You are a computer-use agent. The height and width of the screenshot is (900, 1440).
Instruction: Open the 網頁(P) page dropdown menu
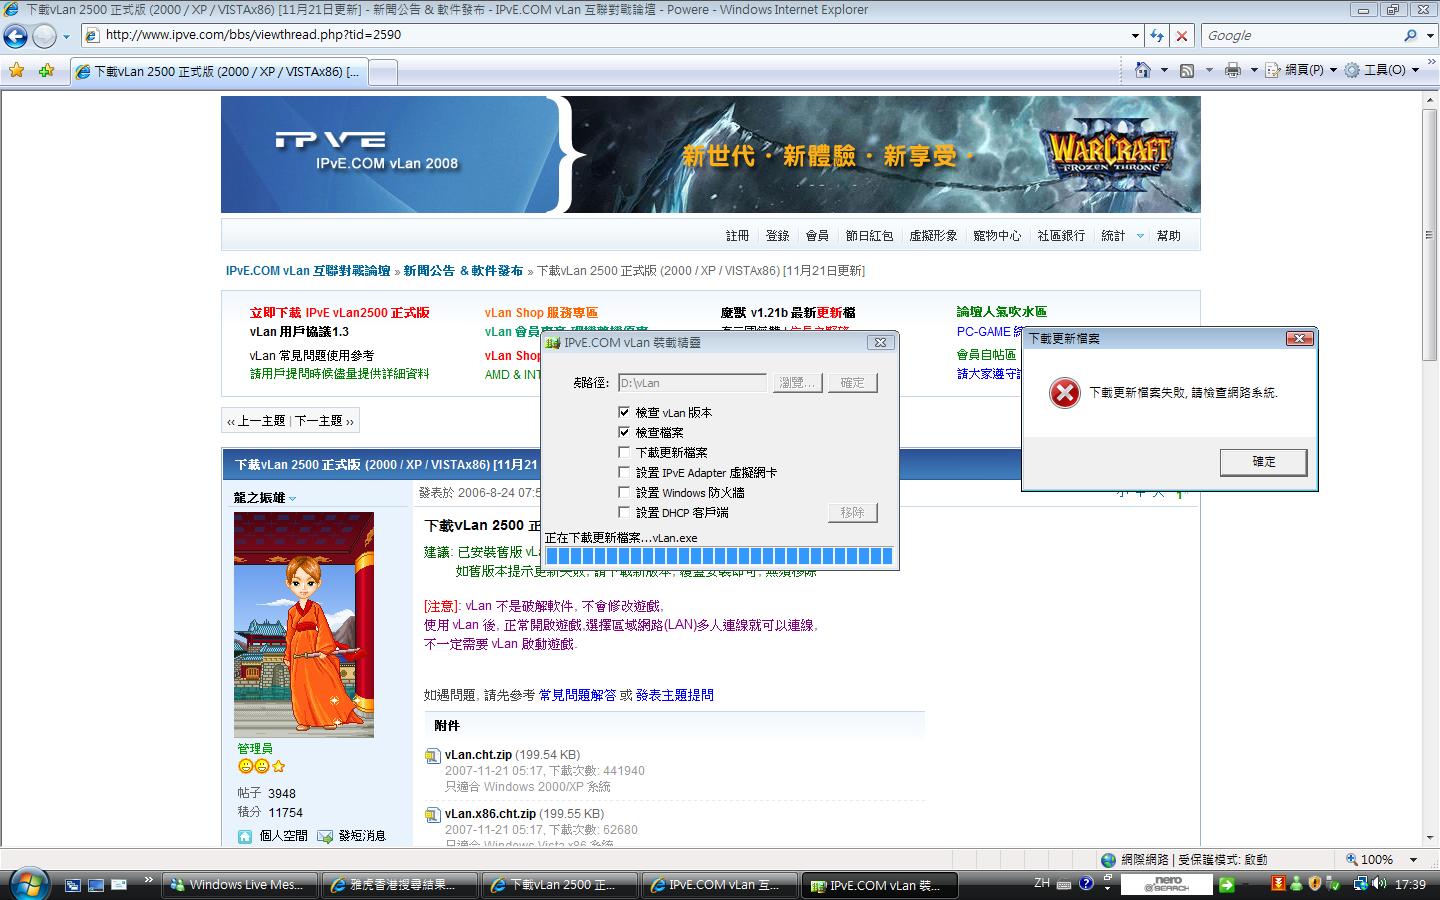point(1304,70)
